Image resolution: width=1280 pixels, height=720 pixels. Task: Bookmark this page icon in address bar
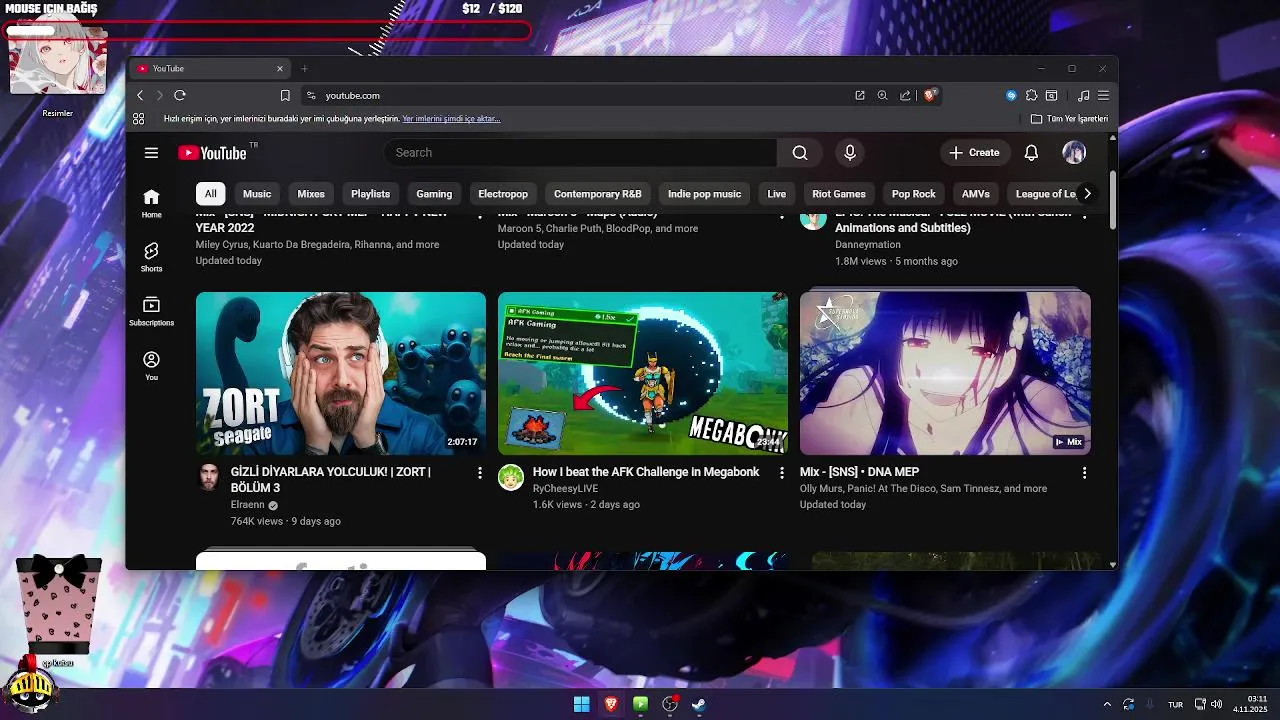pos(285,95)
